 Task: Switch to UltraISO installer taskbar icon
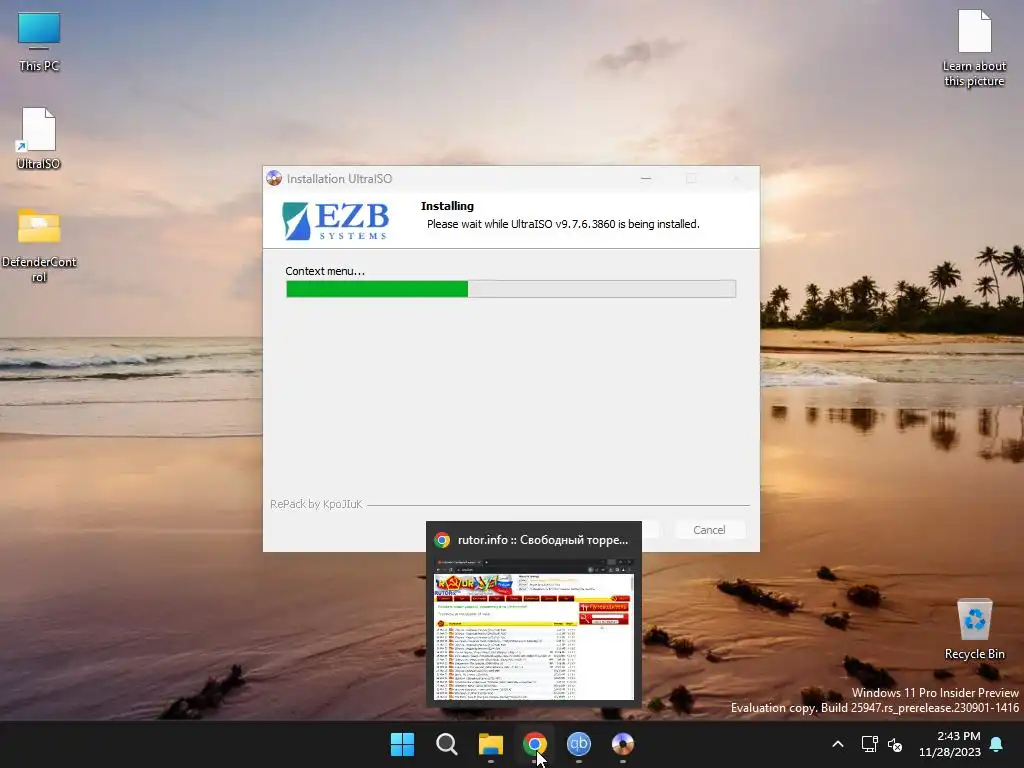[622, 744]
